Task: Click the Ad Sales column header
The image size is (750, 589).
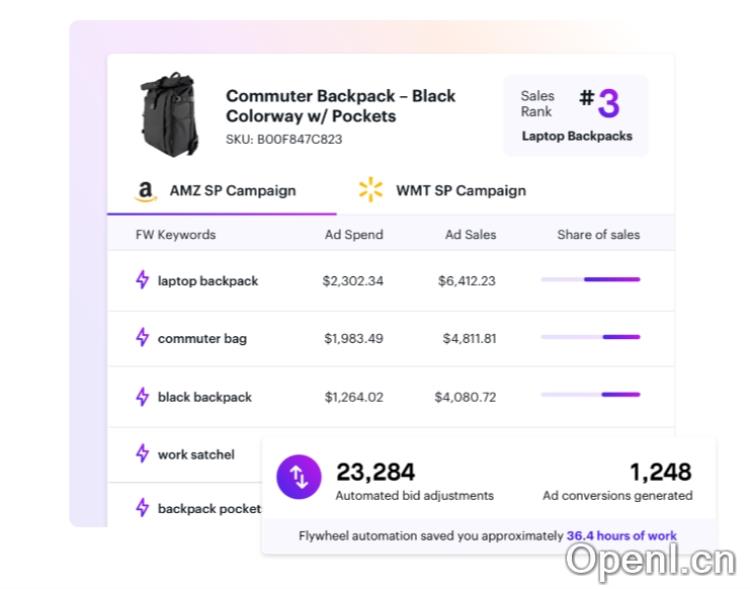Action: 470,235
